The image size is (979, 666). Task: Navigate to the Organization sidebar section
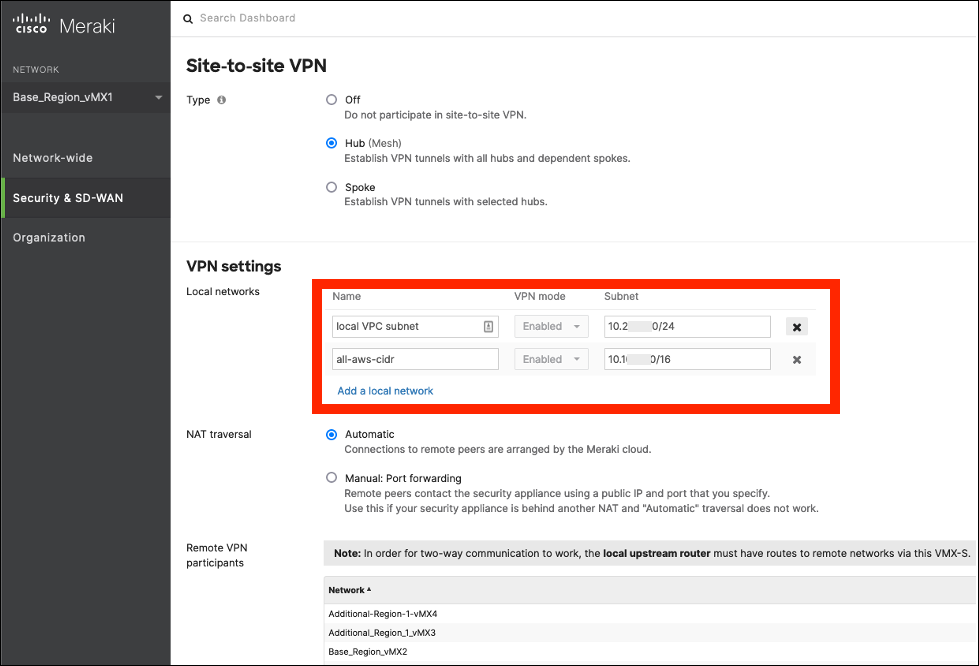click(x=48, y=237)
